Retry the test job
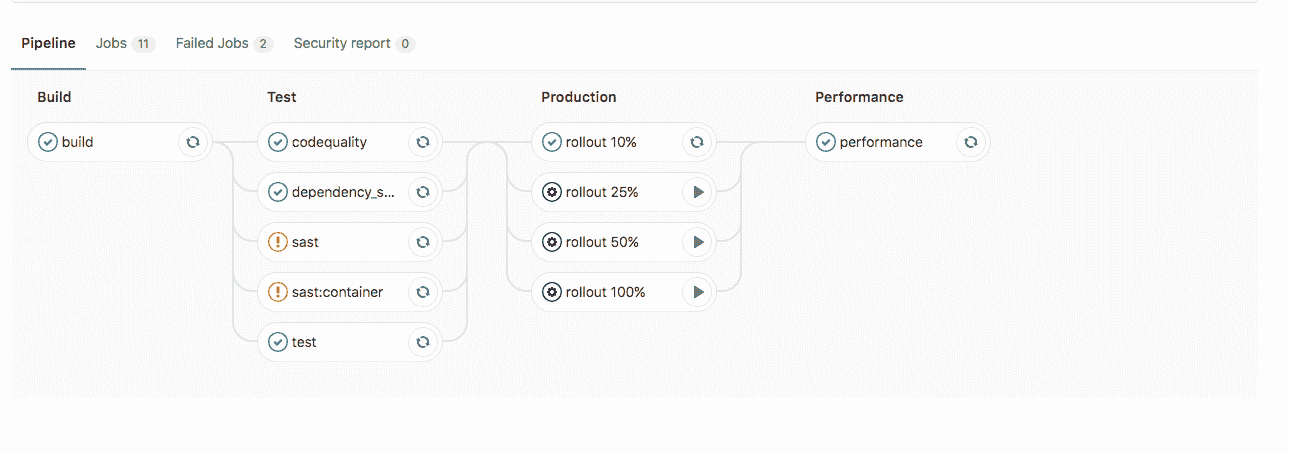Image resolution: width=1289 pixels, height=453 pixels. click(423, 342)
